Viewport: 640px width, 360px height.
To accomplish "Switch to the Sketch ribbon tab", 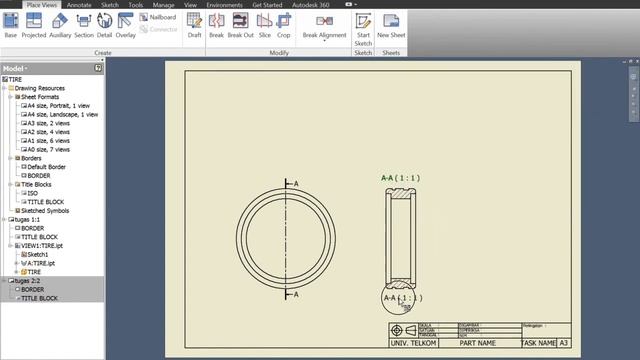I will click(x=110, y=5).
